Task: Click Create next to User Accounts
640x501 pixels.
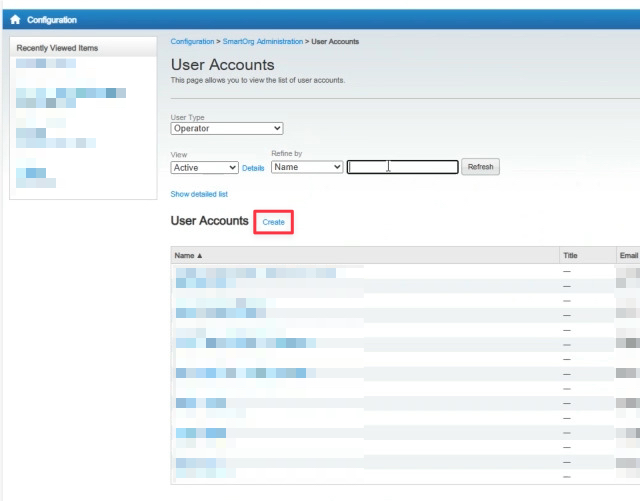Action: [x=273, y=222]
